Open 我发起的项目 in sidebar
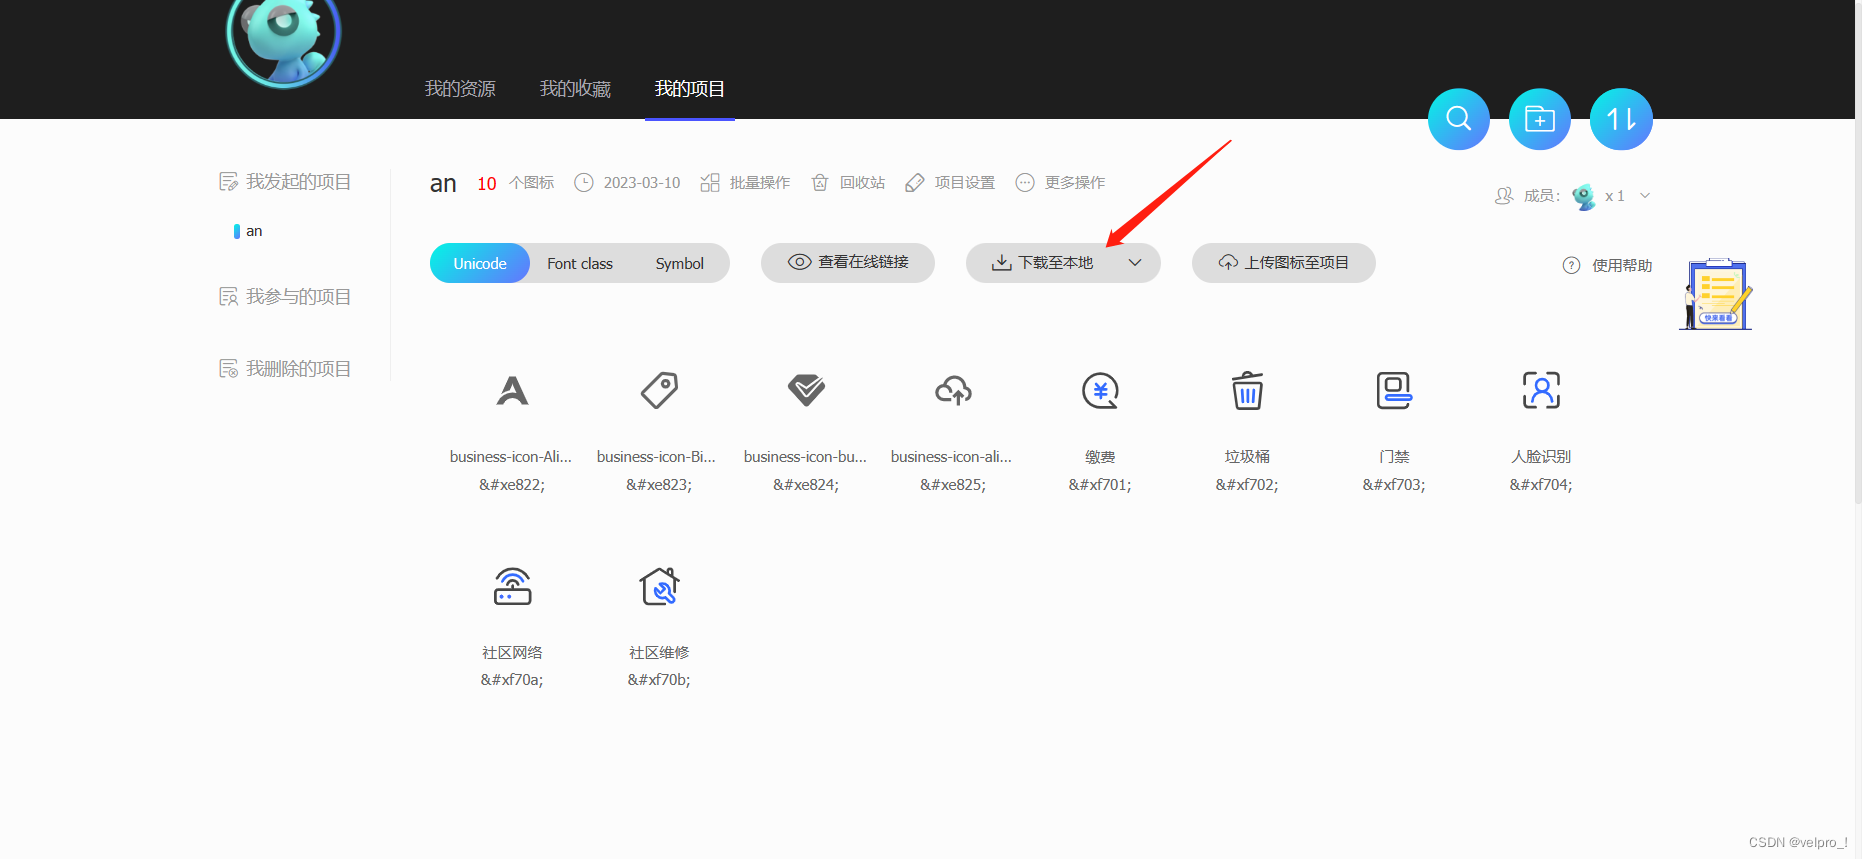Viewport: 1862px width, 859px height. point(285,181)
